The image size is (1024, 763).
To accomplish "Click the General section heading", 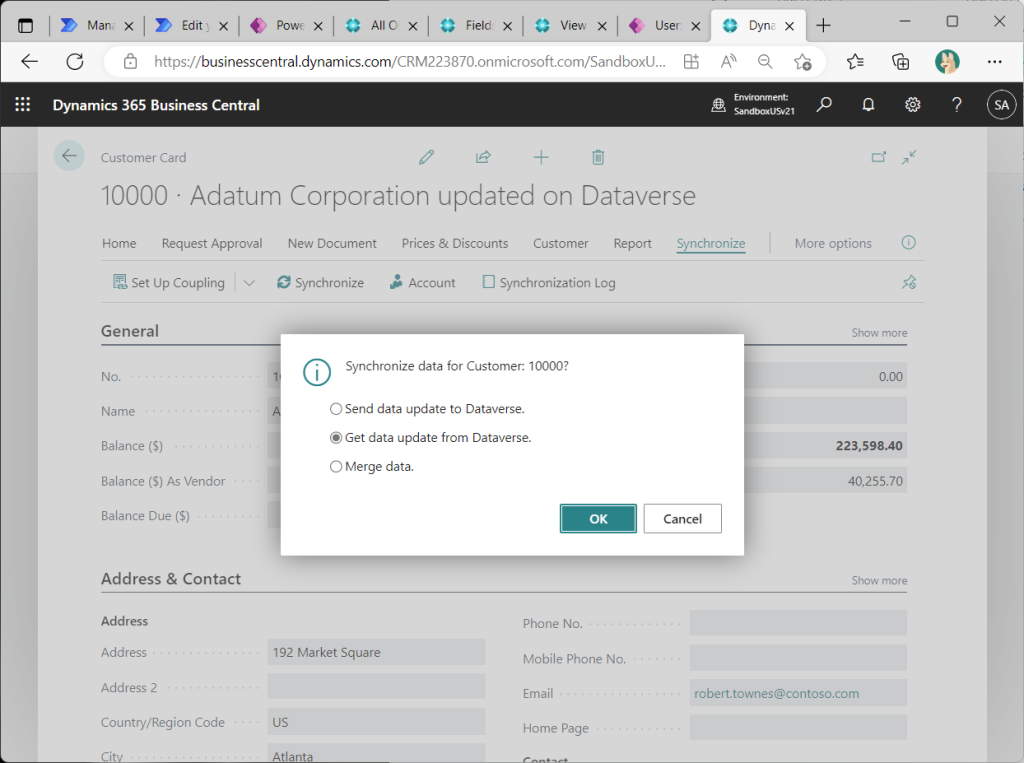I will coord(130,331).
